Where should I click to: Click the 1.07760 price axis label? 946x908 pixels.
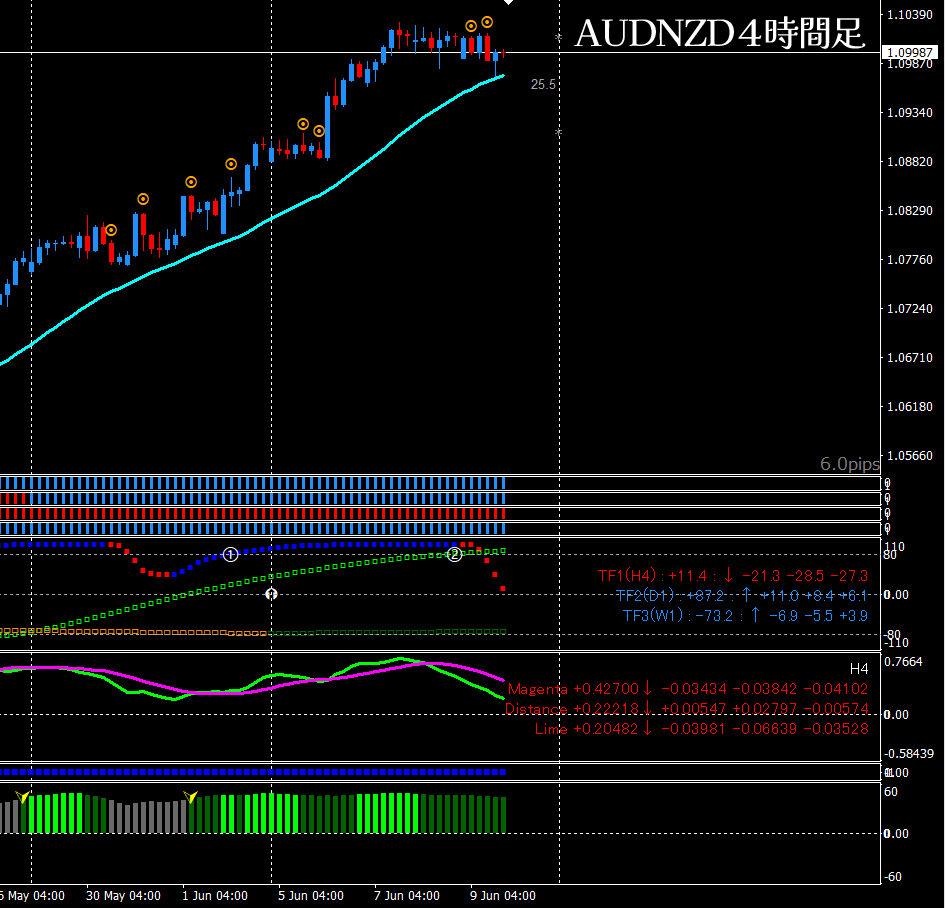910,259
